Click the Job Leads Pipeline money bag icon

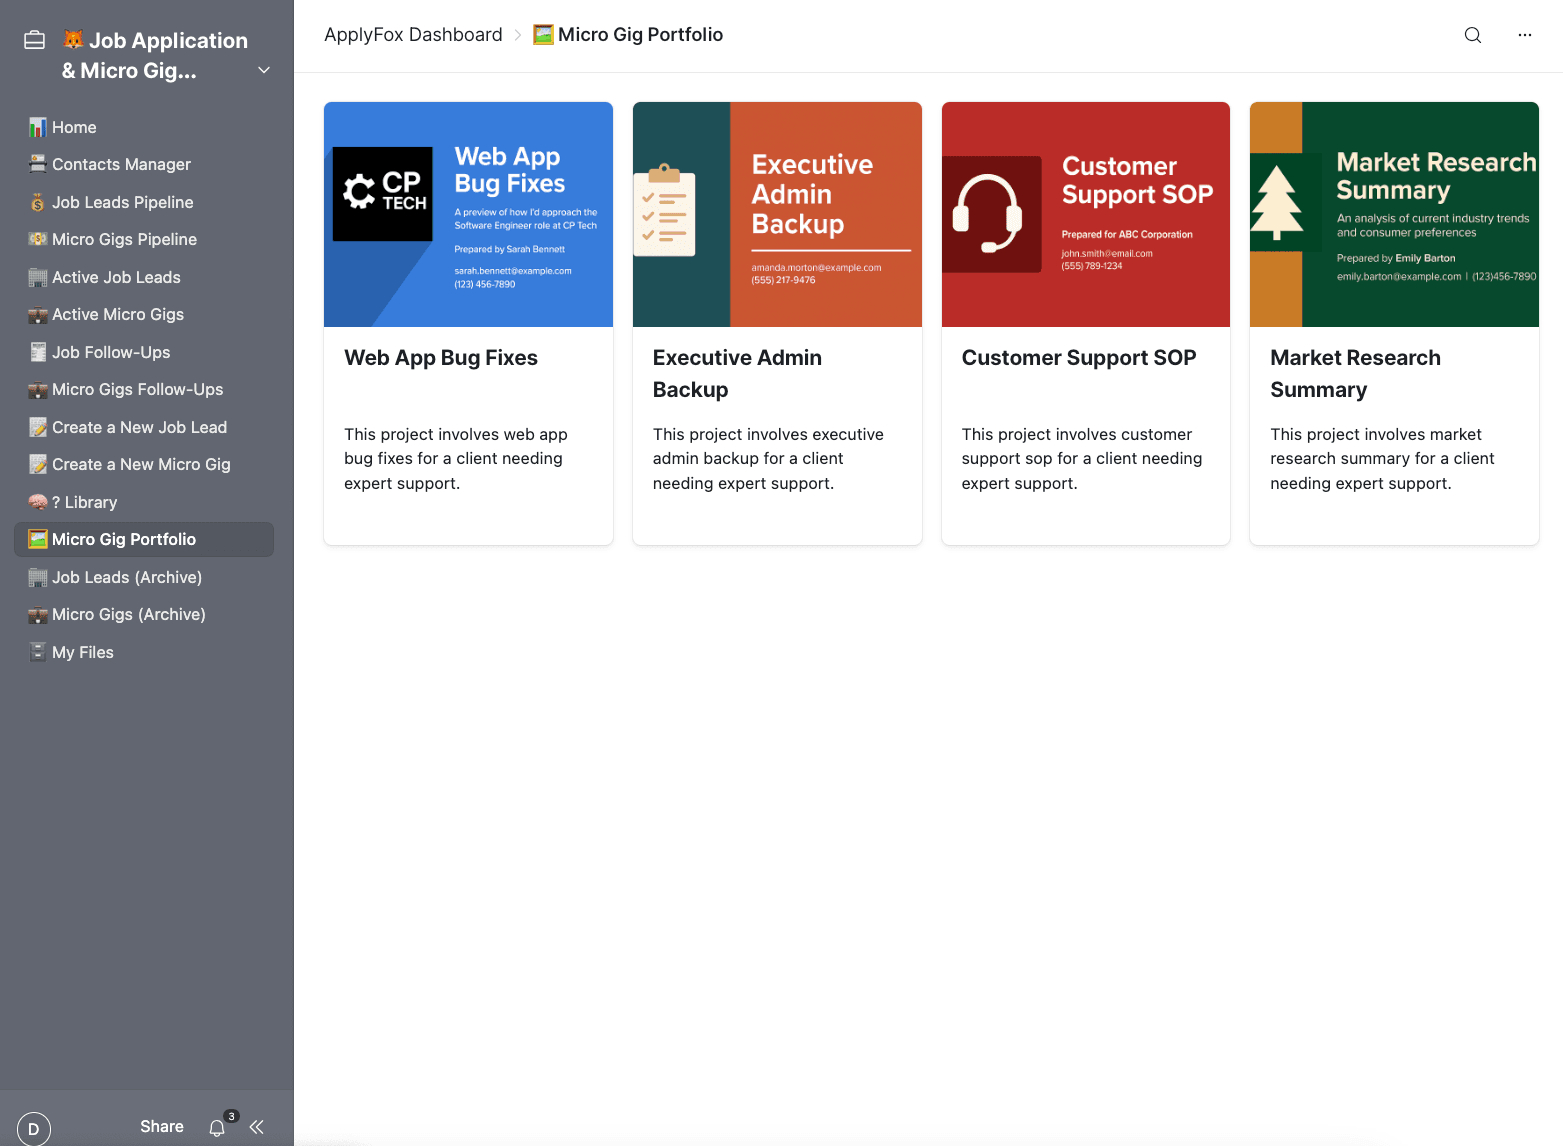point(38,202)
